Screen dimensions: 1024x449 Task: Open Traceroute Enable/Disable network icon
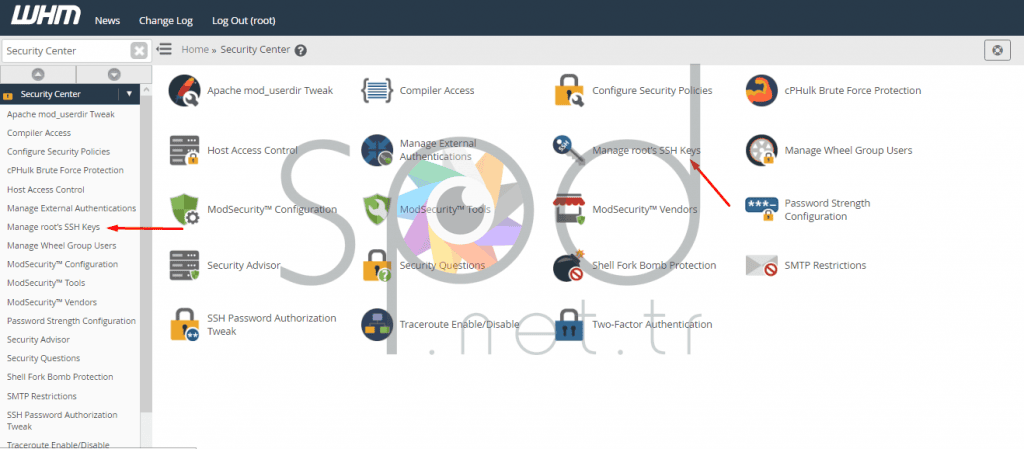tap(377, 324)
